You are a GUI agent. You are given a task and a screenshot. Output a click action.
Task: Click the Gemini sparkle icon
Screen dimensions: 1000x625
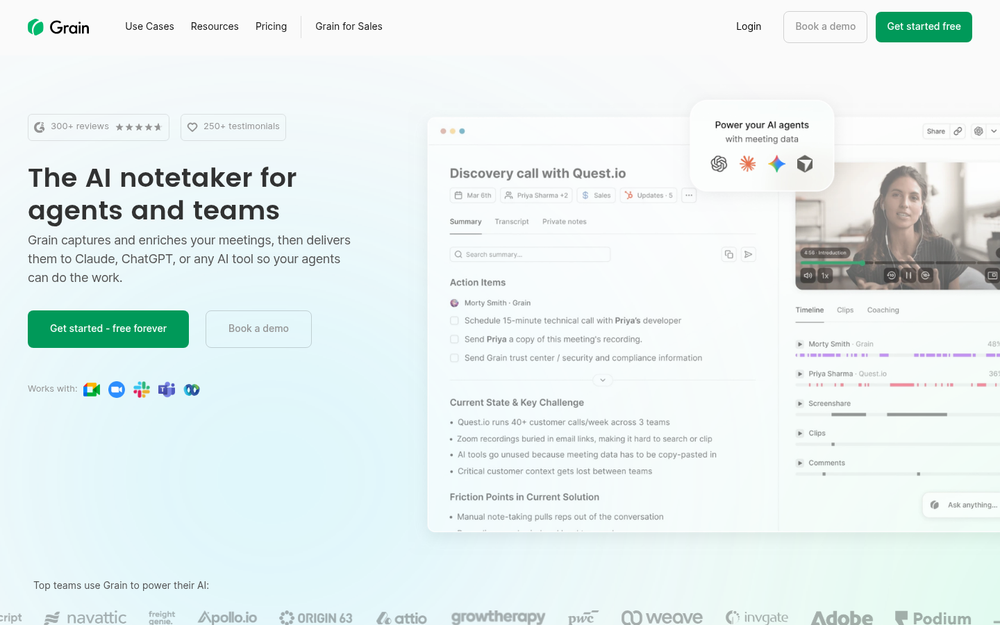776,164
